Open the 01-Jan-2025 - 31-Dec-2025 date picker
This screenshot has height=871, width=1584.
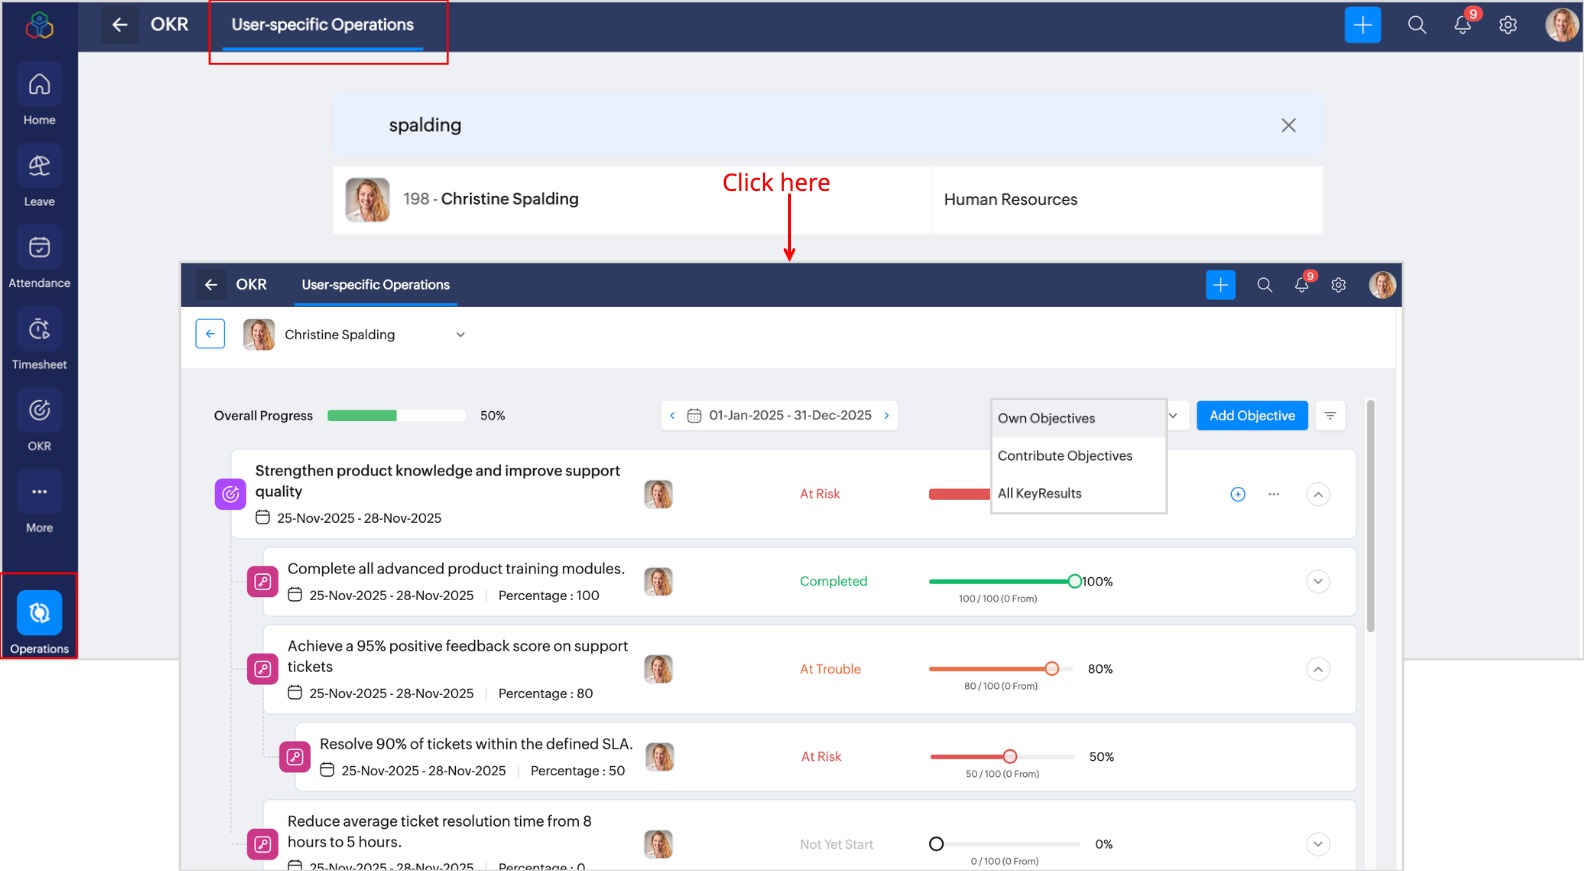779,416
